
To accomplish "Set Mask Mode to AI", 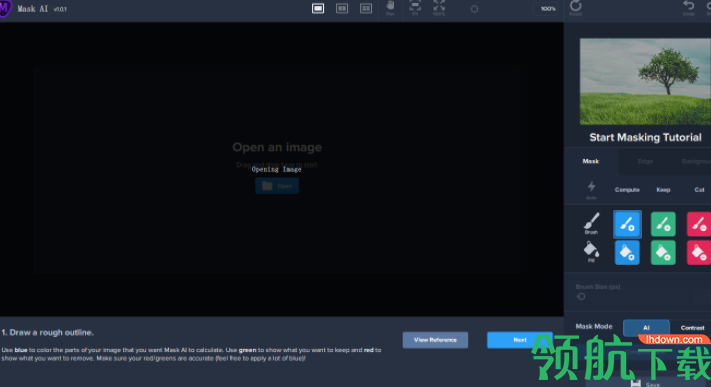I will pos(646,328).
